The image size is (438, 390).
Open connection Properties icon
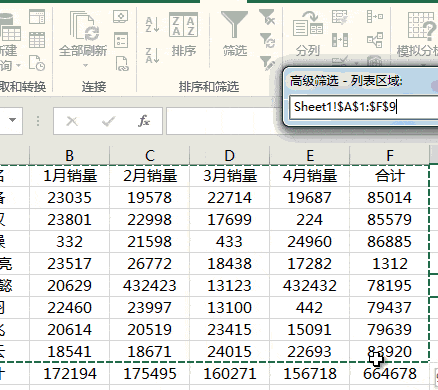[x=121, y=40]
